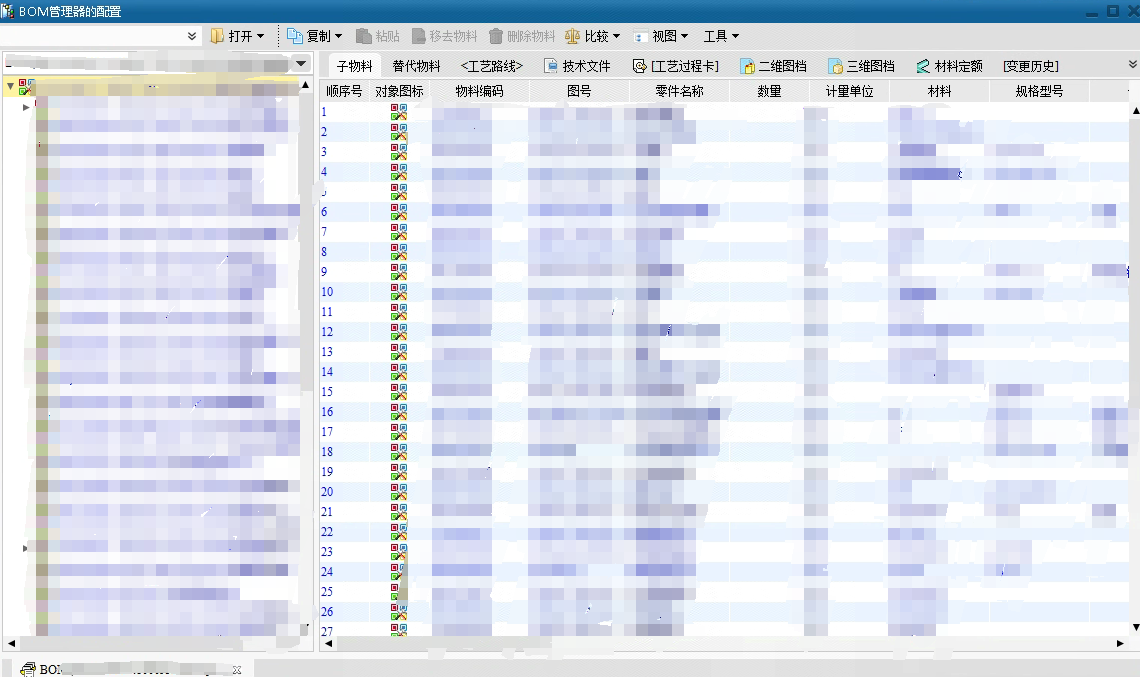
Task: Open the 比较 compare scales icon
Action: click(x=573, y=36)
